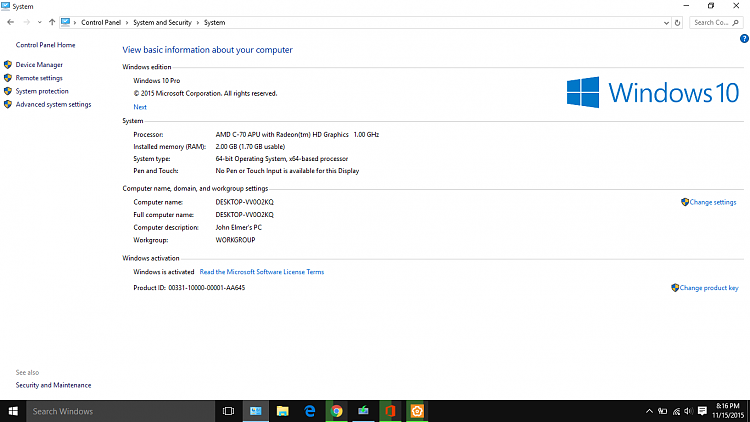Select System in the breadcrumb path
The height and width of the screenshot is (422, 750).
(x=214, y=22)
